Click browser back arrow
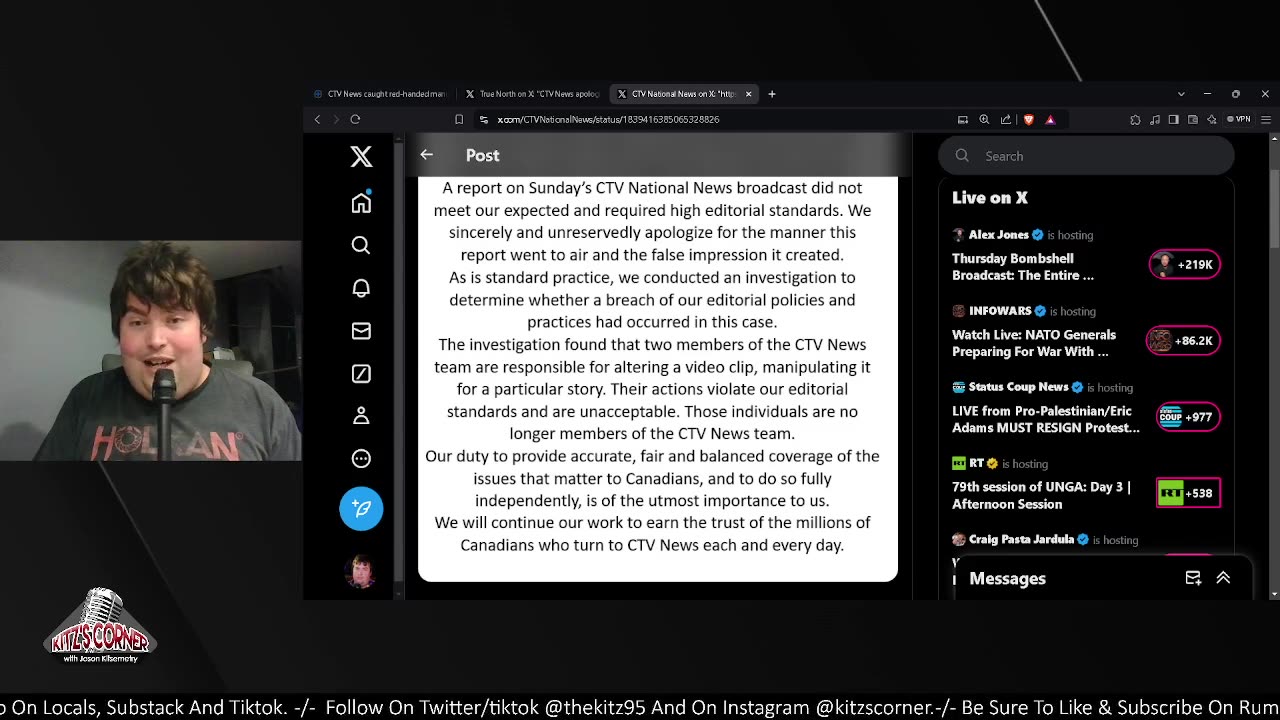The image size is (1280, 720). pyautogui.click(x=318, y=119)
